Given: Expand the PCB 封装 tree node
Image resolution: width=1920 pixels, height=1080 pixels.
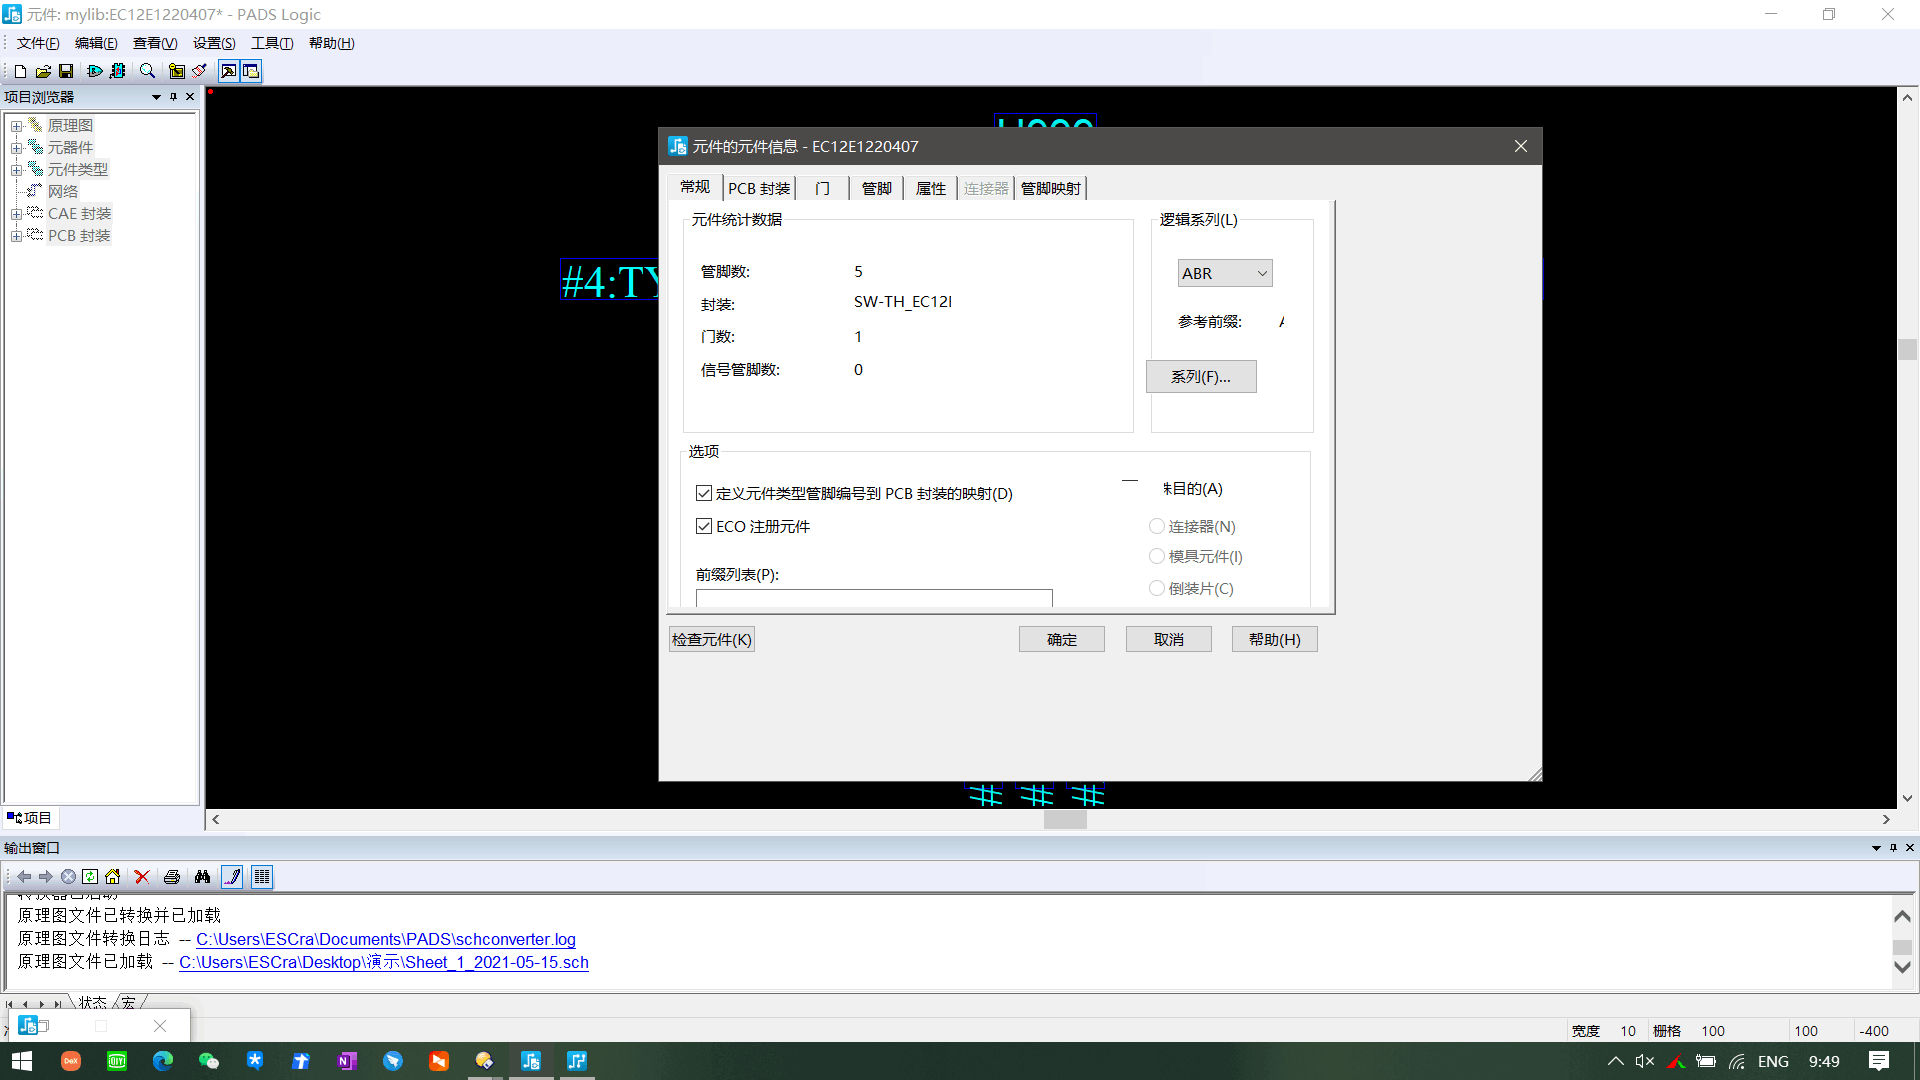Looking at the screenshot, I should (16, 236).
